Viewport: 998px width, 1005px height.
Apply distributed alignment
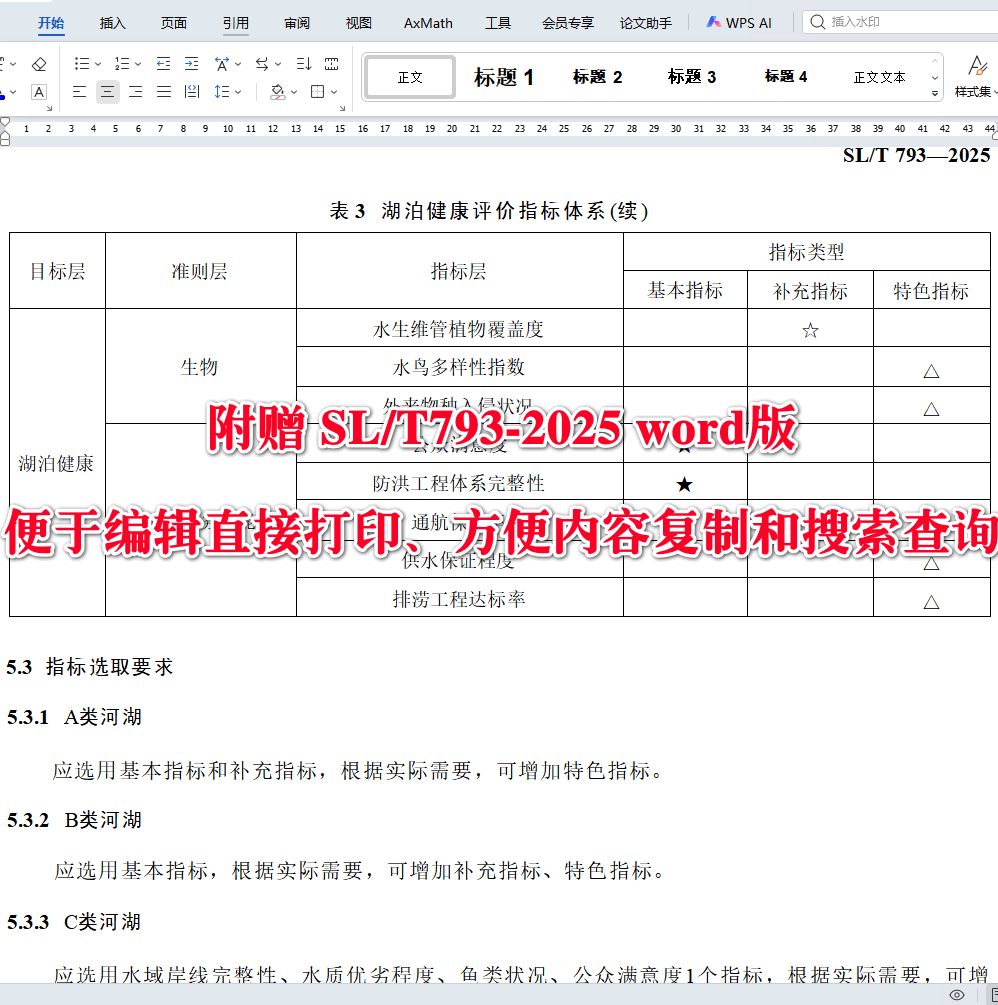(x=192, y=92)
